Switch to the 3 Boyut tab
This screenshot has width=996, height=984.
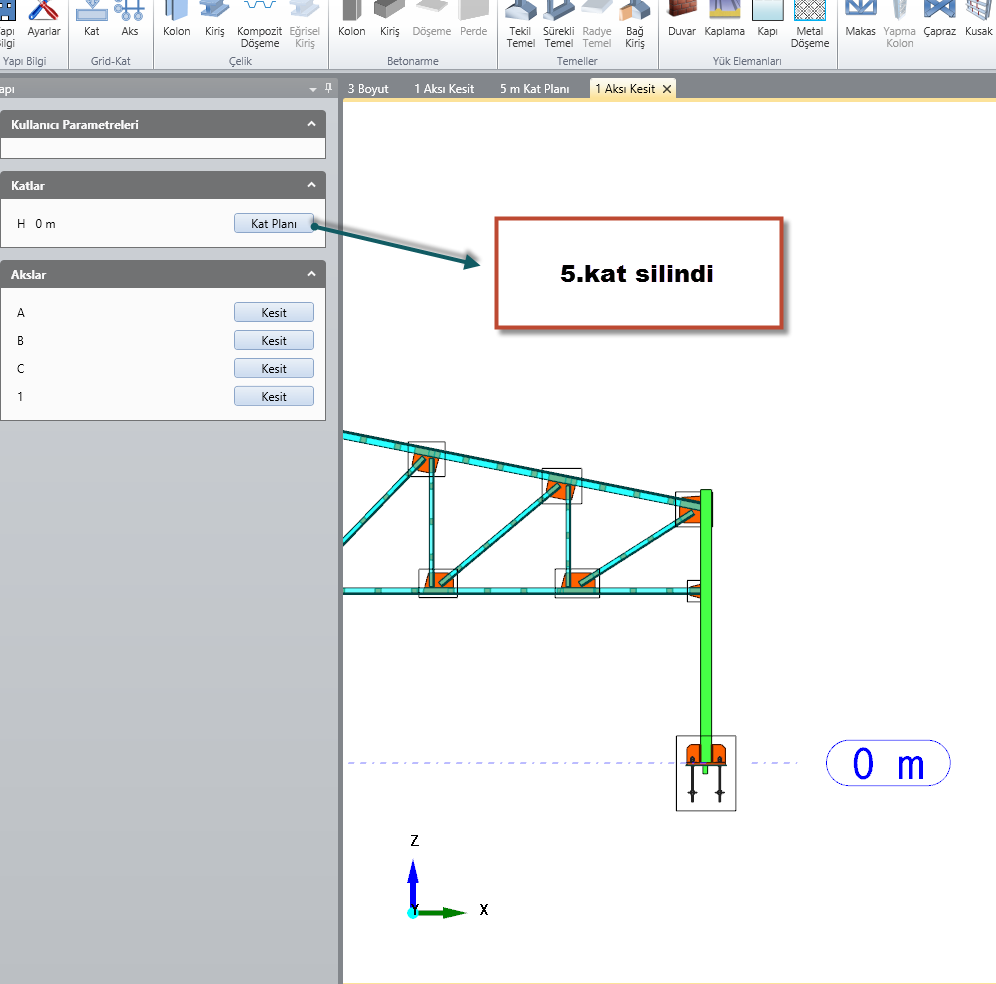point(368,89)
